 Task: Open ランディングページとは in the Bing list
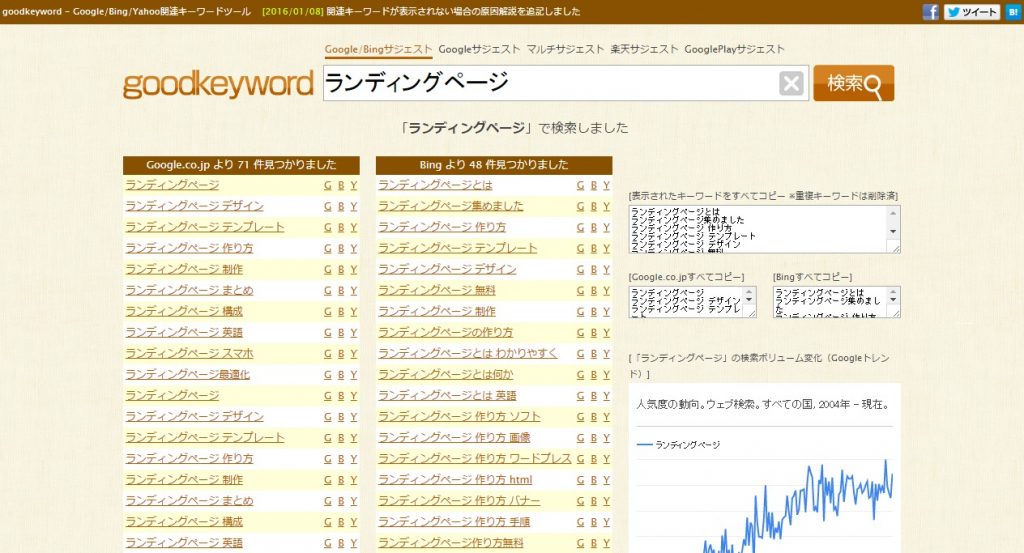(x=435, y=185)
